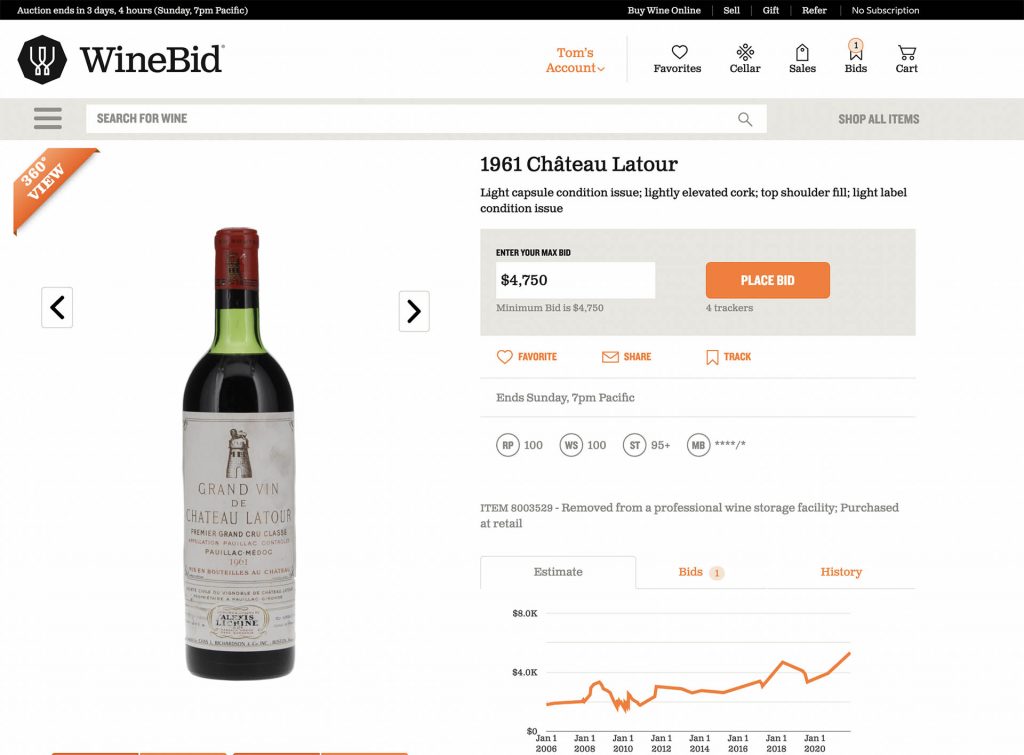The width and height of the screenshot is (1024, 755).
Task: Show next bottle image
Action: [414, 311]
